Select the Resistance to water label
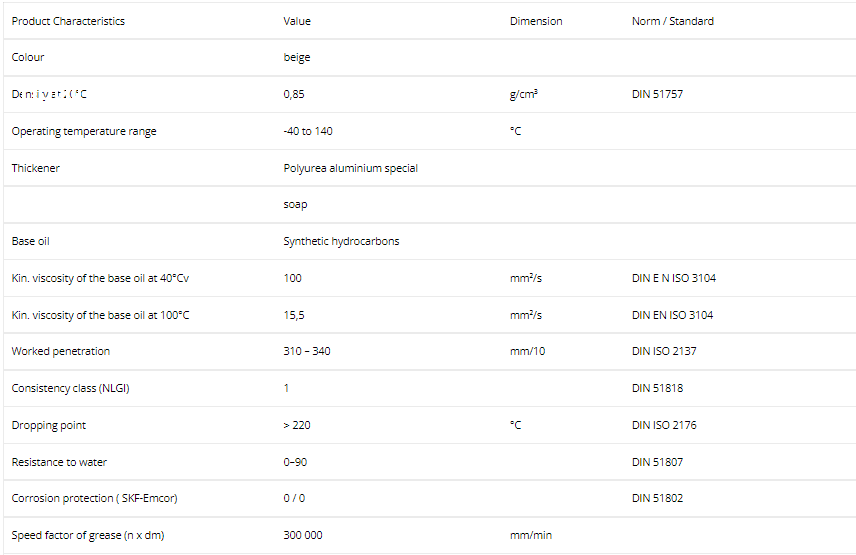856x555 pixels. (59, 462)
